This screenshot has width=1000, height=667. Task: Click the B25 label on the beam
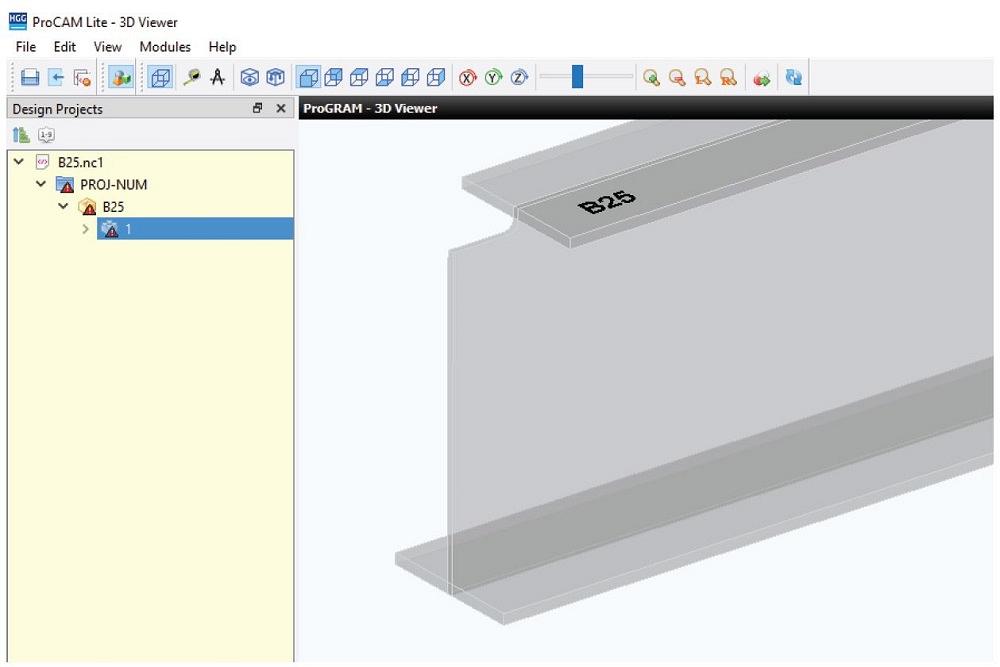[607, 202]
